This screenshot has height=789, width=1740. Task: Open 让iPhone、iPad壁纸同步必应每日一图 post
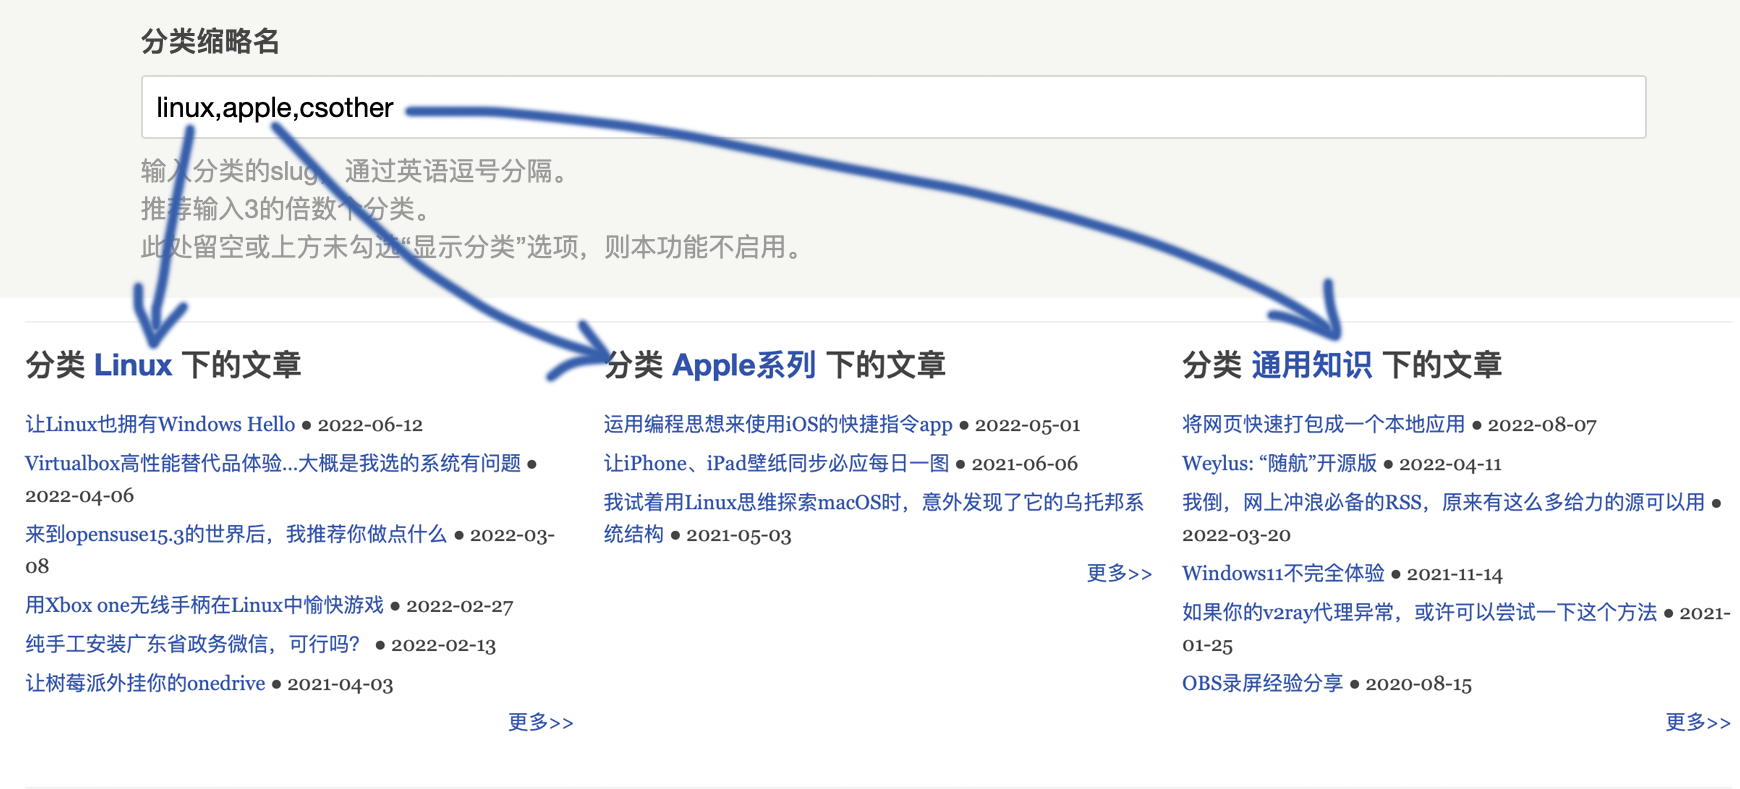[776, 463]
